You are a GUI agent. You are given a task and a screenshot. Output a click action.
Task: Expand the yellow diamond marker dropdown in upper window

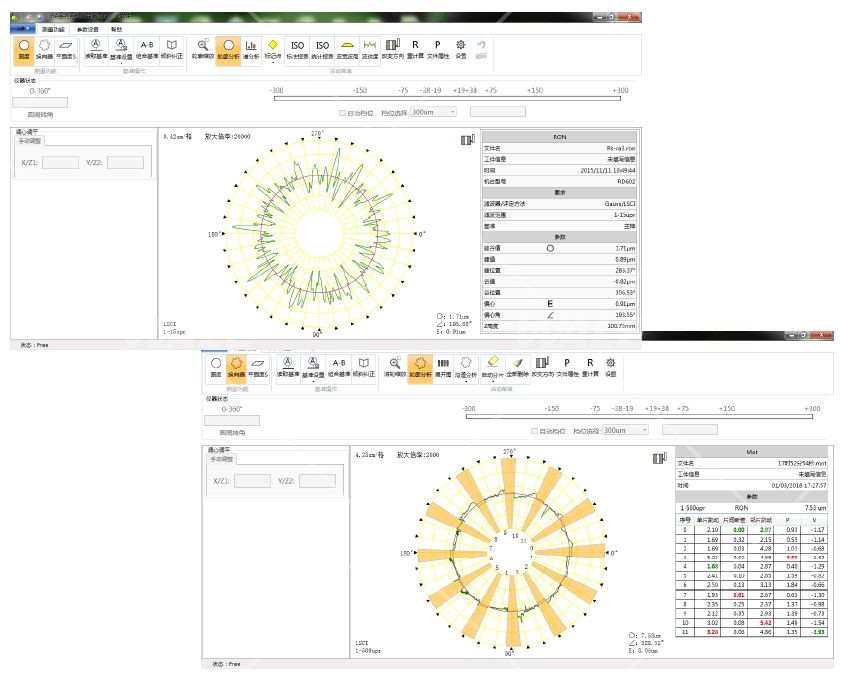coord(273,62)
